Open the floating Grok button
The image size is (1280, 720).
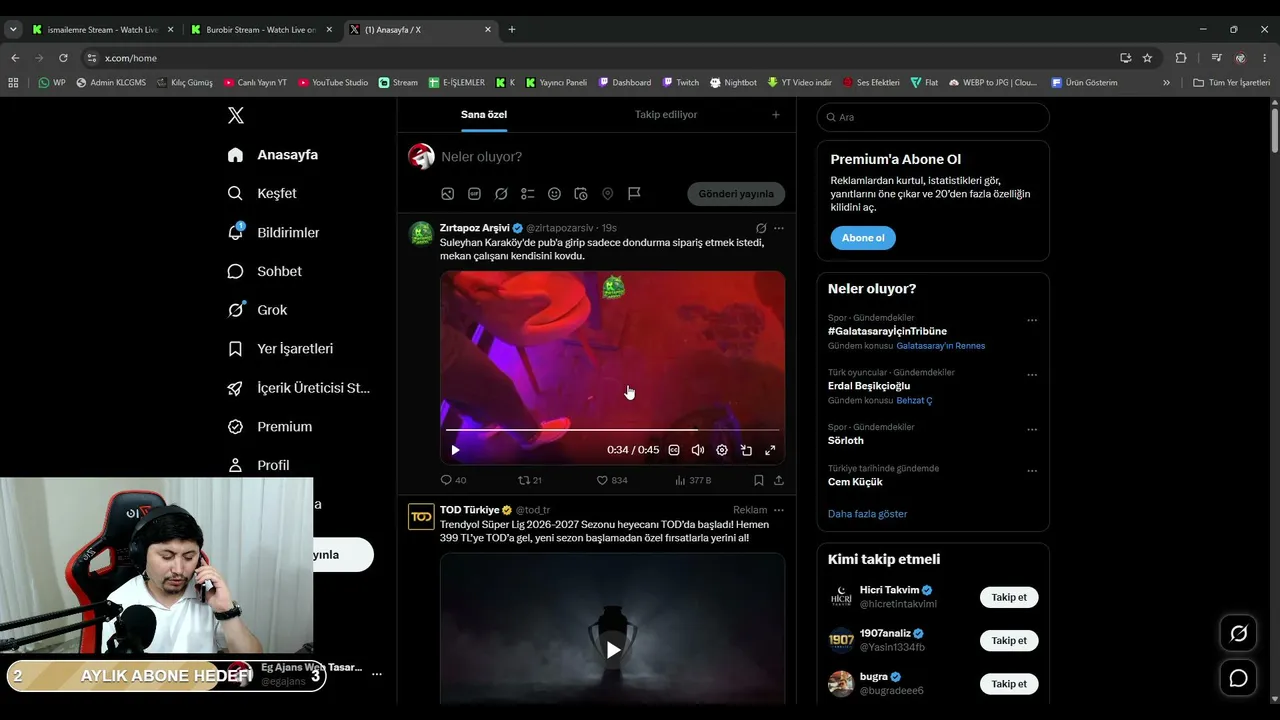(1238, 633)
